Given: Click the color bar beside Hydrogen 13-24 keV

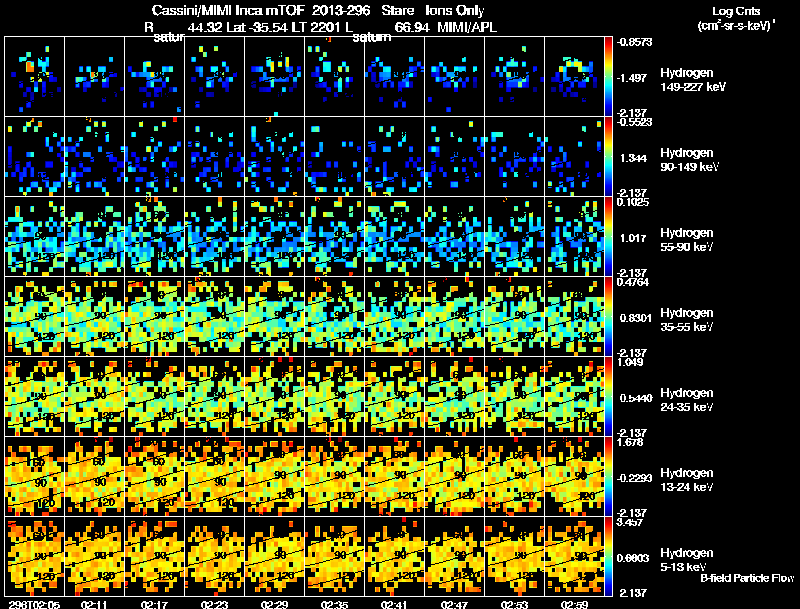Looking at the screenshot, I should (x=608, y=477).
